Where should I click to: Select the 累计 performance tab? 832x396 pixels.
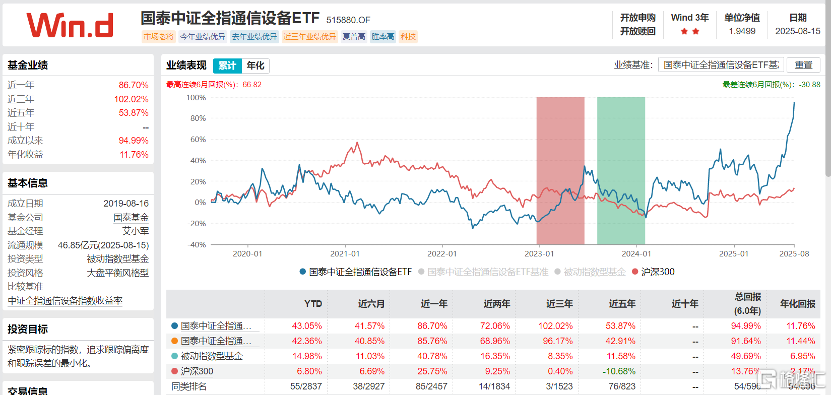228,66
